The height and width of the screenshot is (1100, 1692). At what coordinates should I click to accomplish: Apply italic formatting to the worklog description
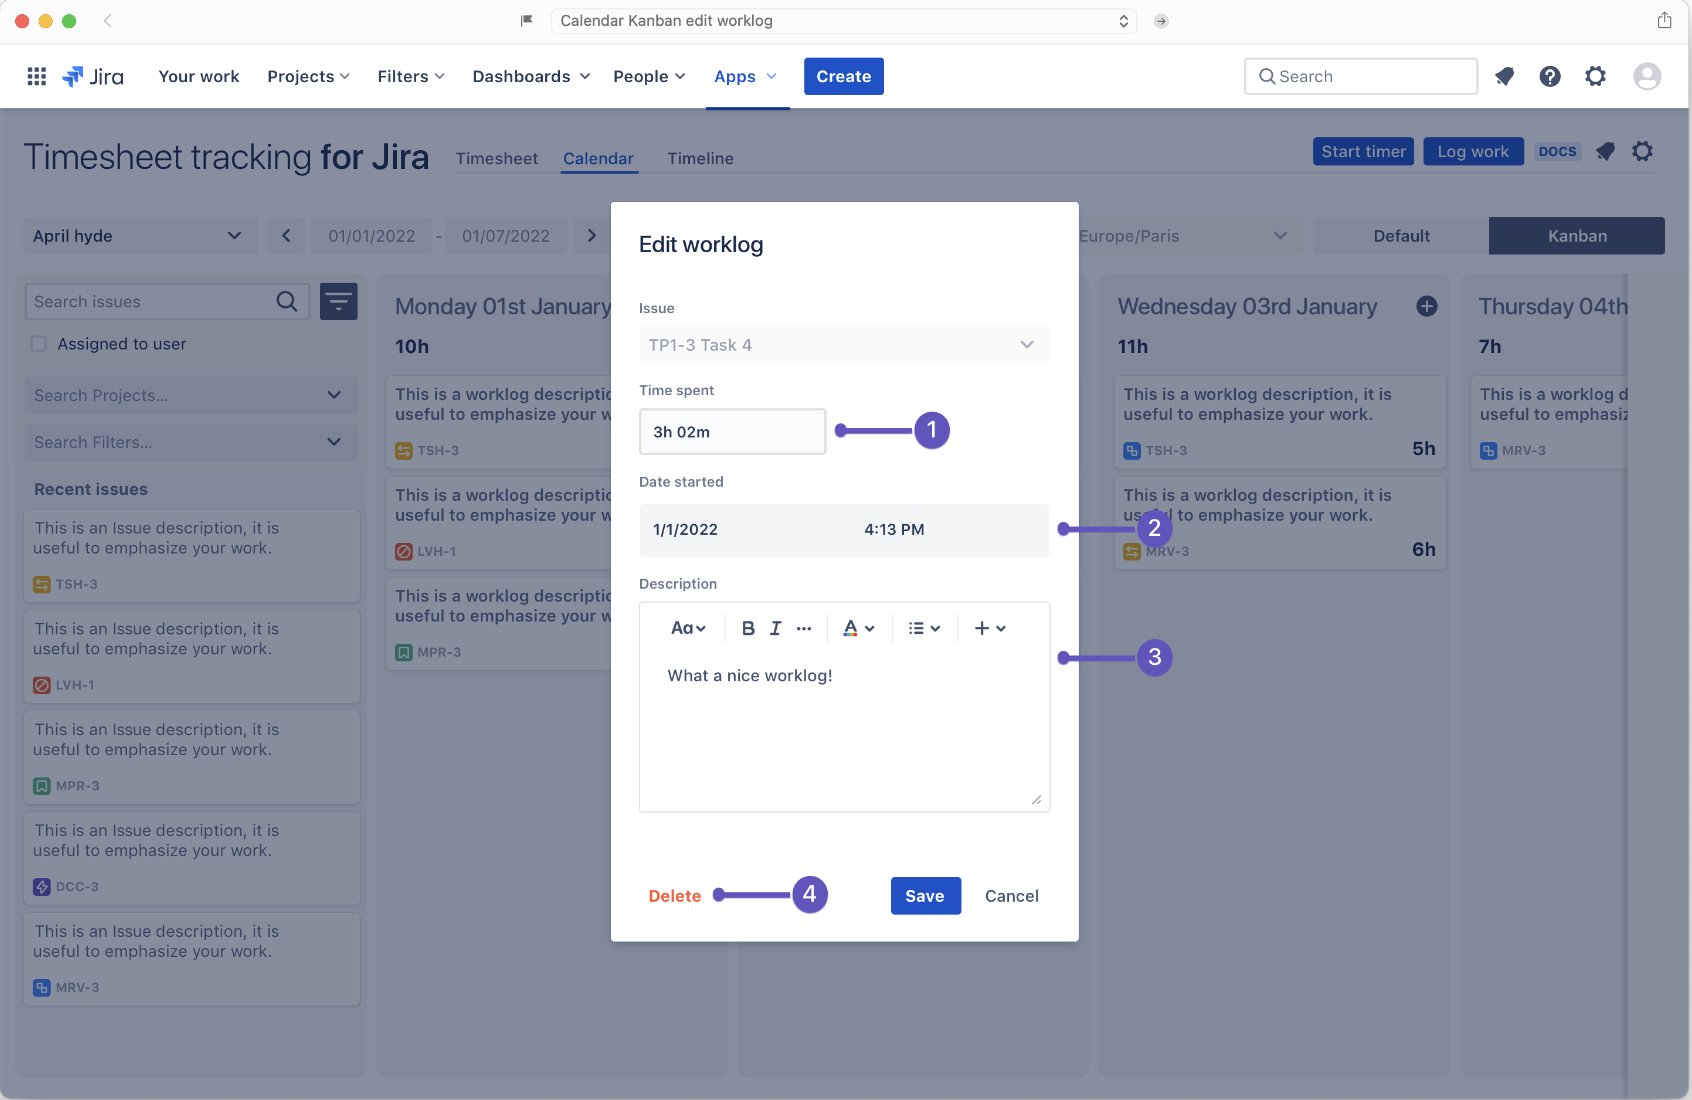click(775, 628)
